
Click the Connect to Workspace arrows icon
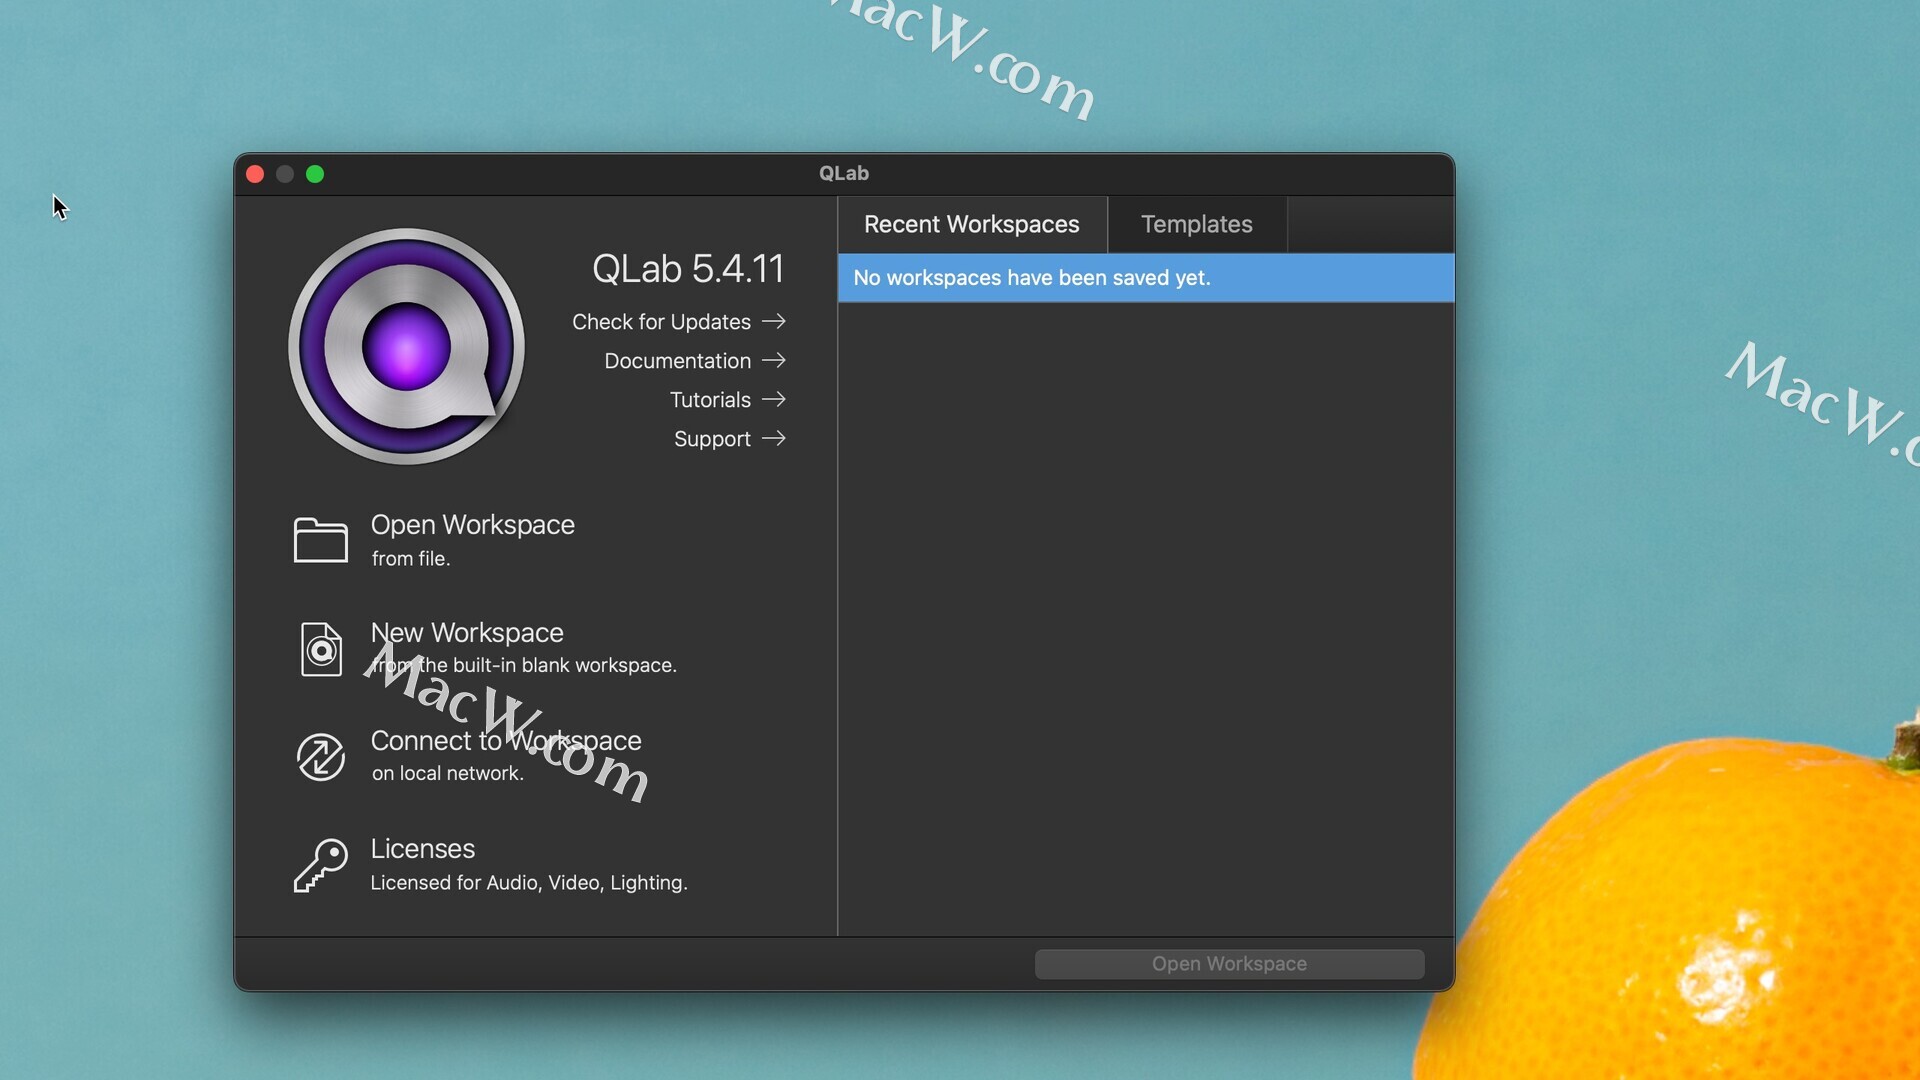point(320,757)
